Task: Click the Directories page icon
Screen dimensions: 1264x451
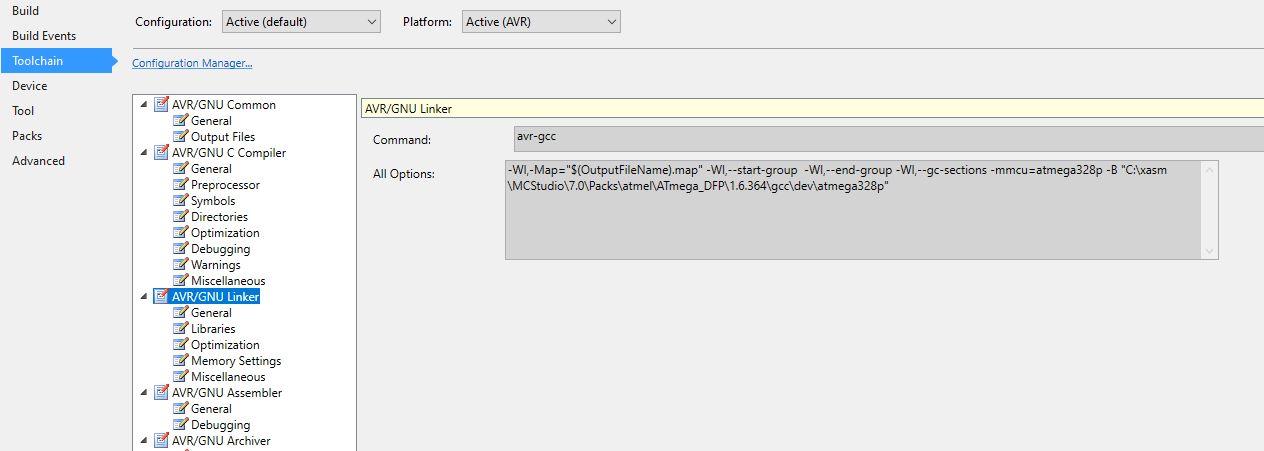Action: pos(181,217)
